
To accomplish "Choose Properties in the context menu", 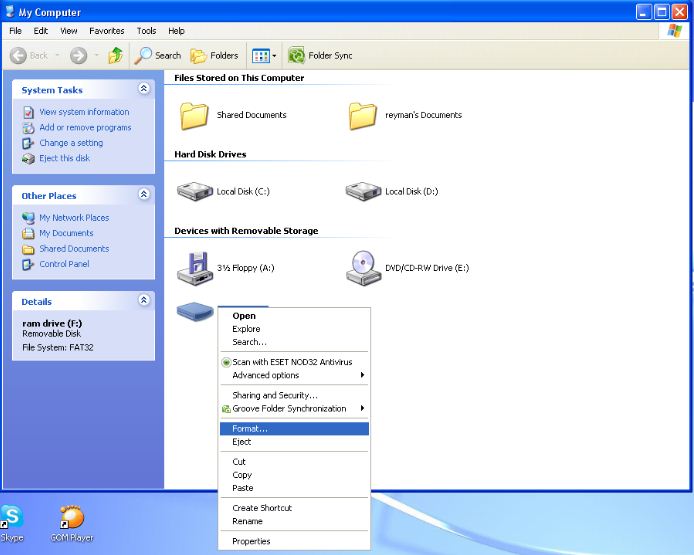I will [251, 541].
